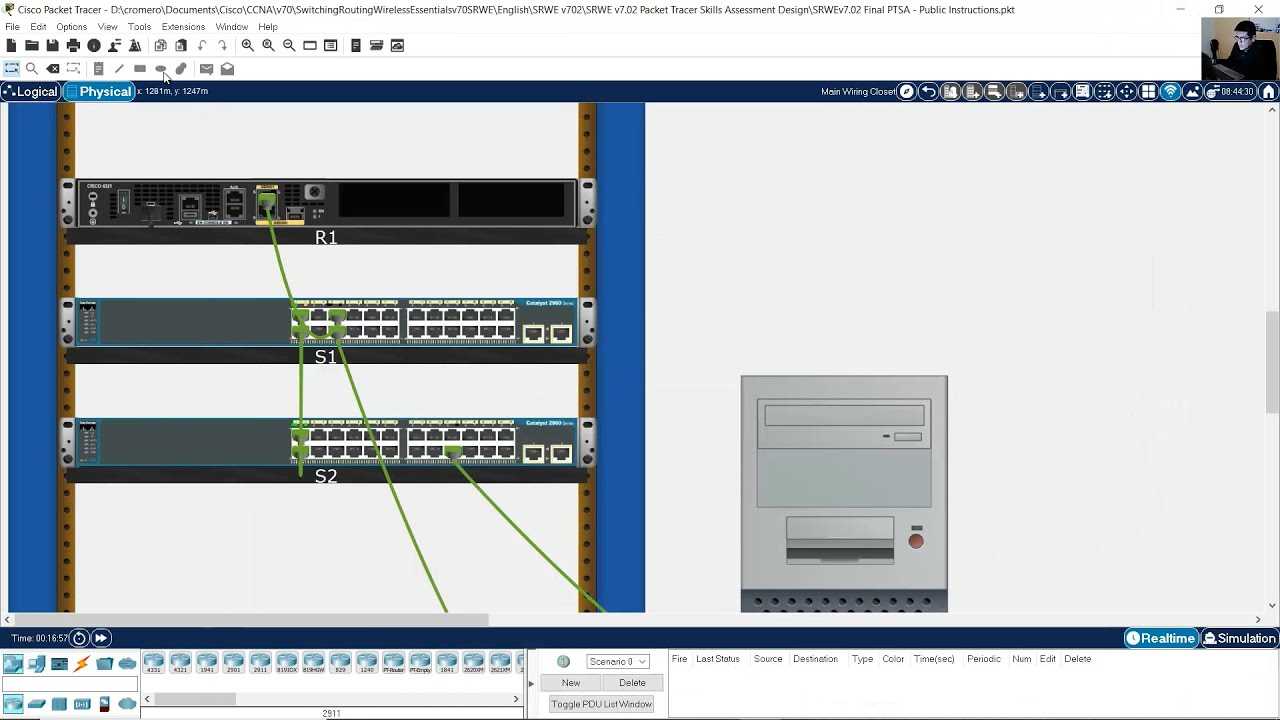Image resolution: width=1280 pixels, height=720 pixels.
Task: Click the Navigation compass icon
Action: 907,91
